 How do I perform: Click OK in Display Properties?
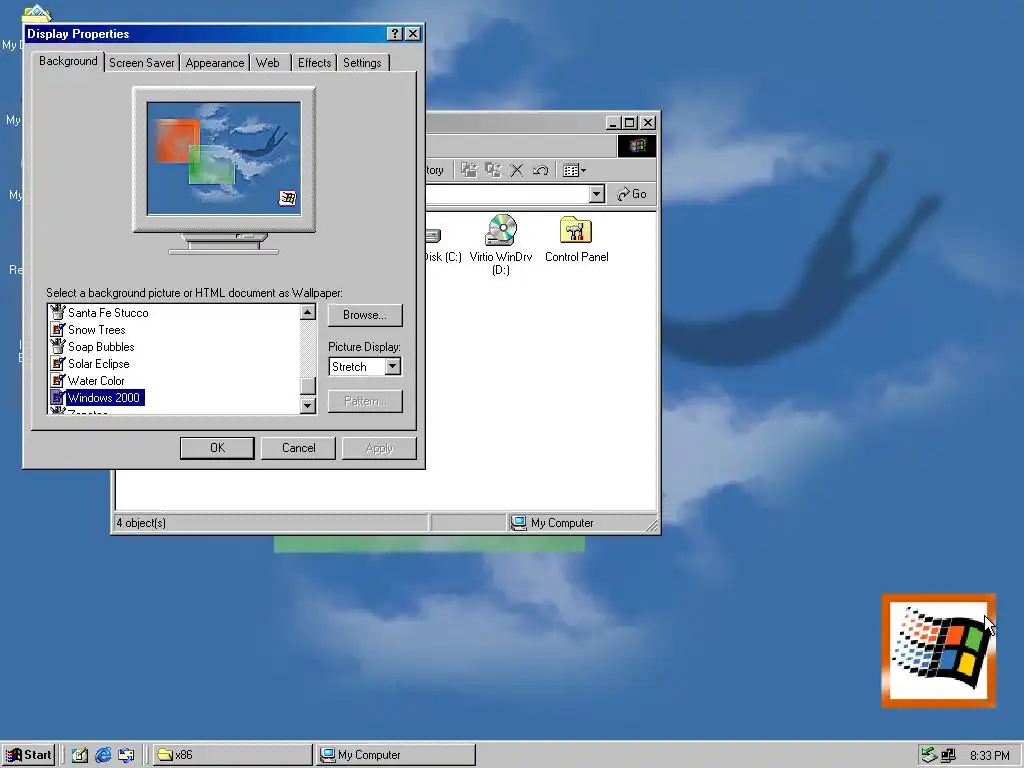point(217,448)
